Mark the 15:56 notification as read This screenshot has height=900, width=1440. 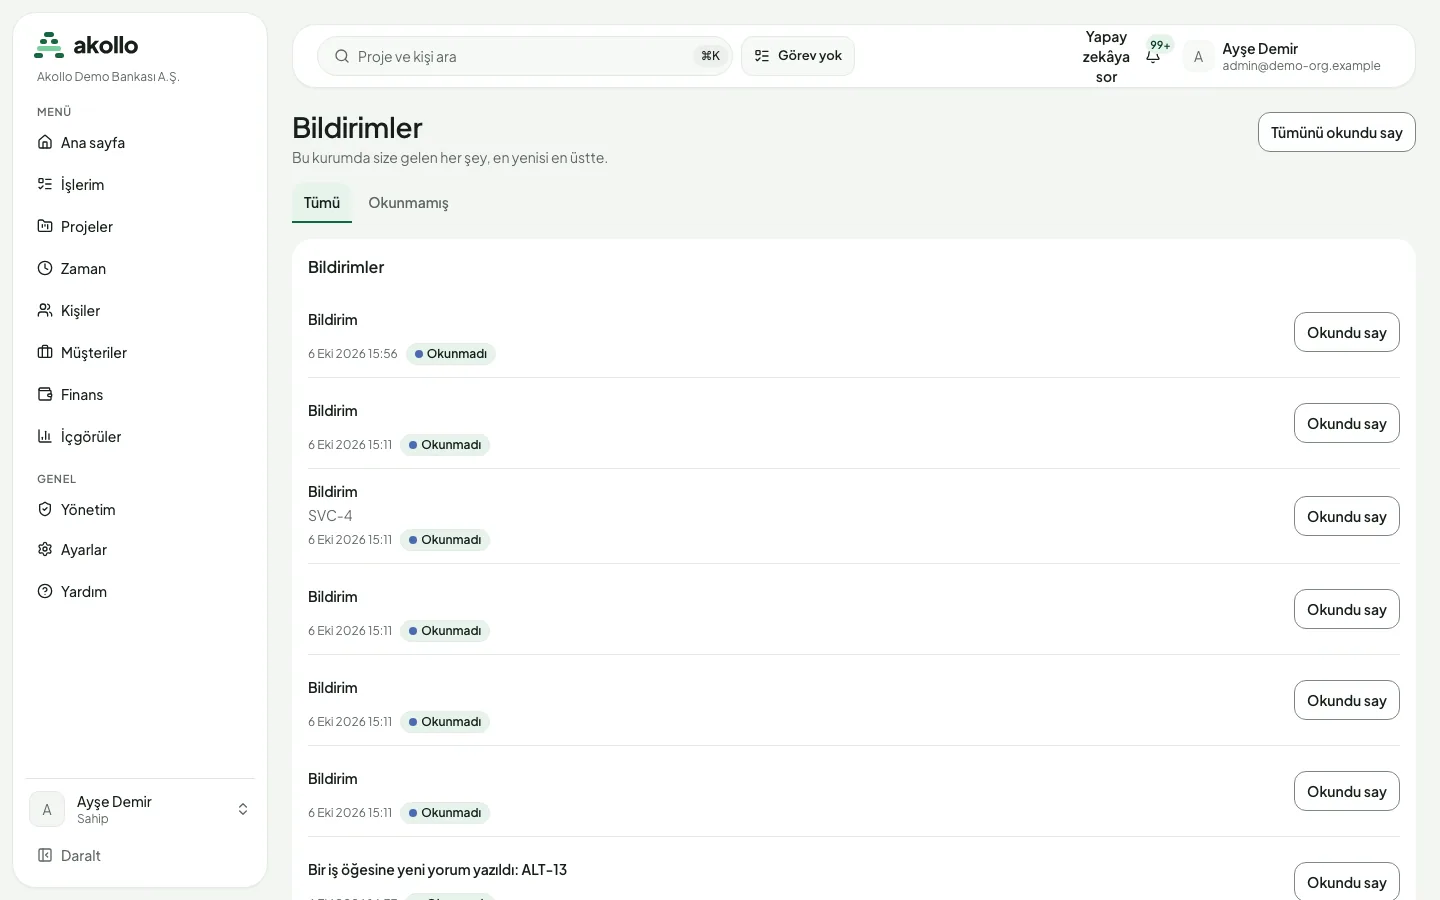tap(1346, 332)
